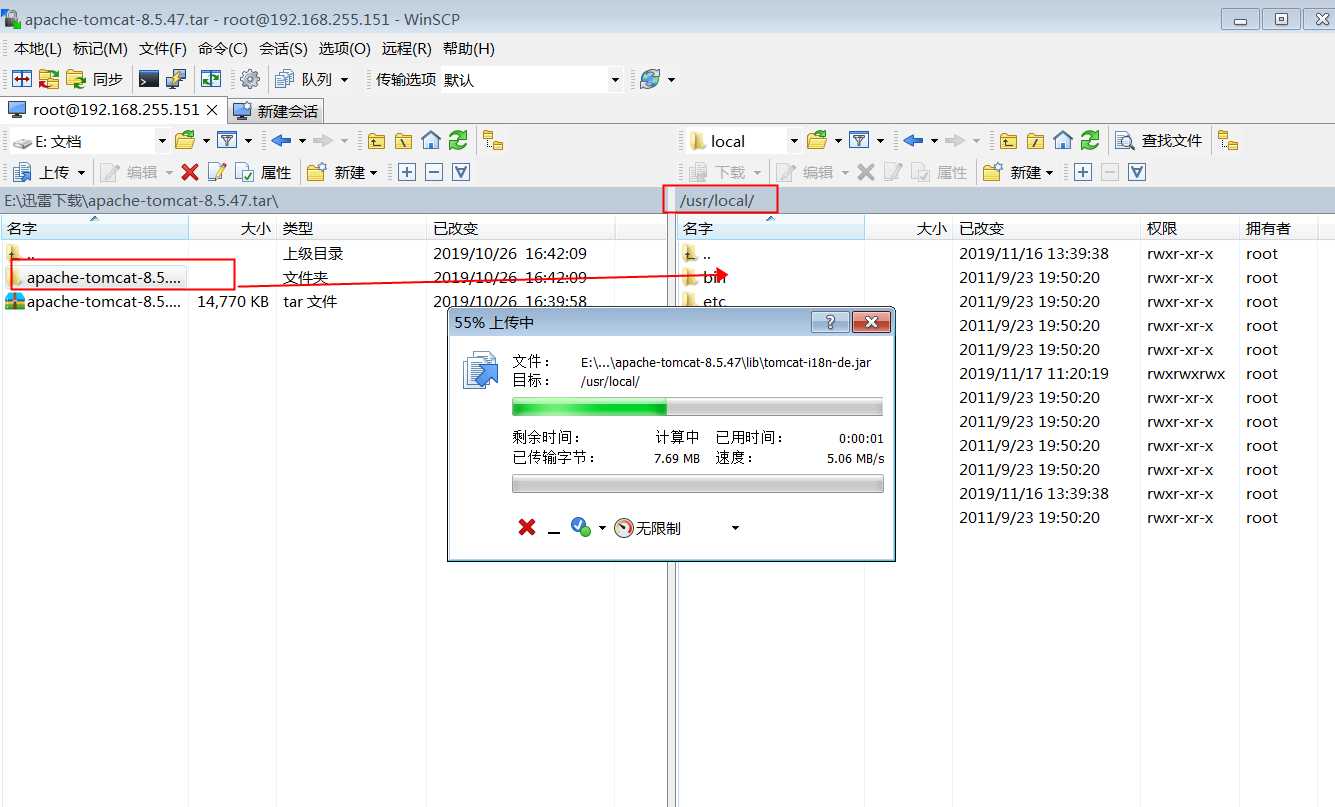Viewport: 1335px width, 807px height.
Task: Go to remote panel home directory
Action: [x=1063, y=141]
